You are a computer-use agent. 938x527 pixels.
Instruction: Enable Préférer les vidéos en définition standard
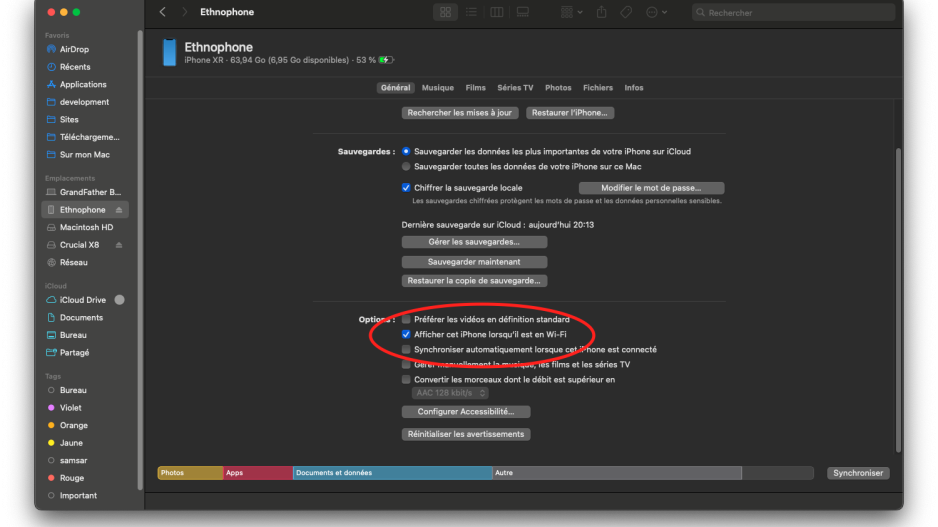pyautogui.click(x=406, y=319)
